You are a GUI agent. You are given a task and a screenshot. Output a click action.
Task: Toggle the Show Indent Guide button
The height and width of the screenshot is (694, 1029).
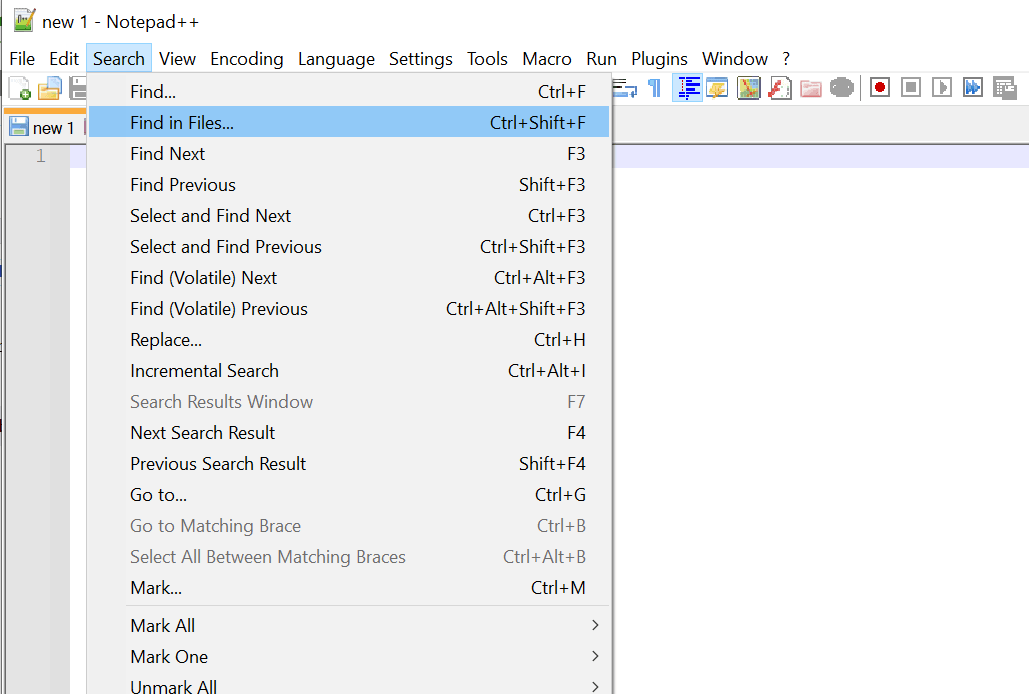[687, 88]
